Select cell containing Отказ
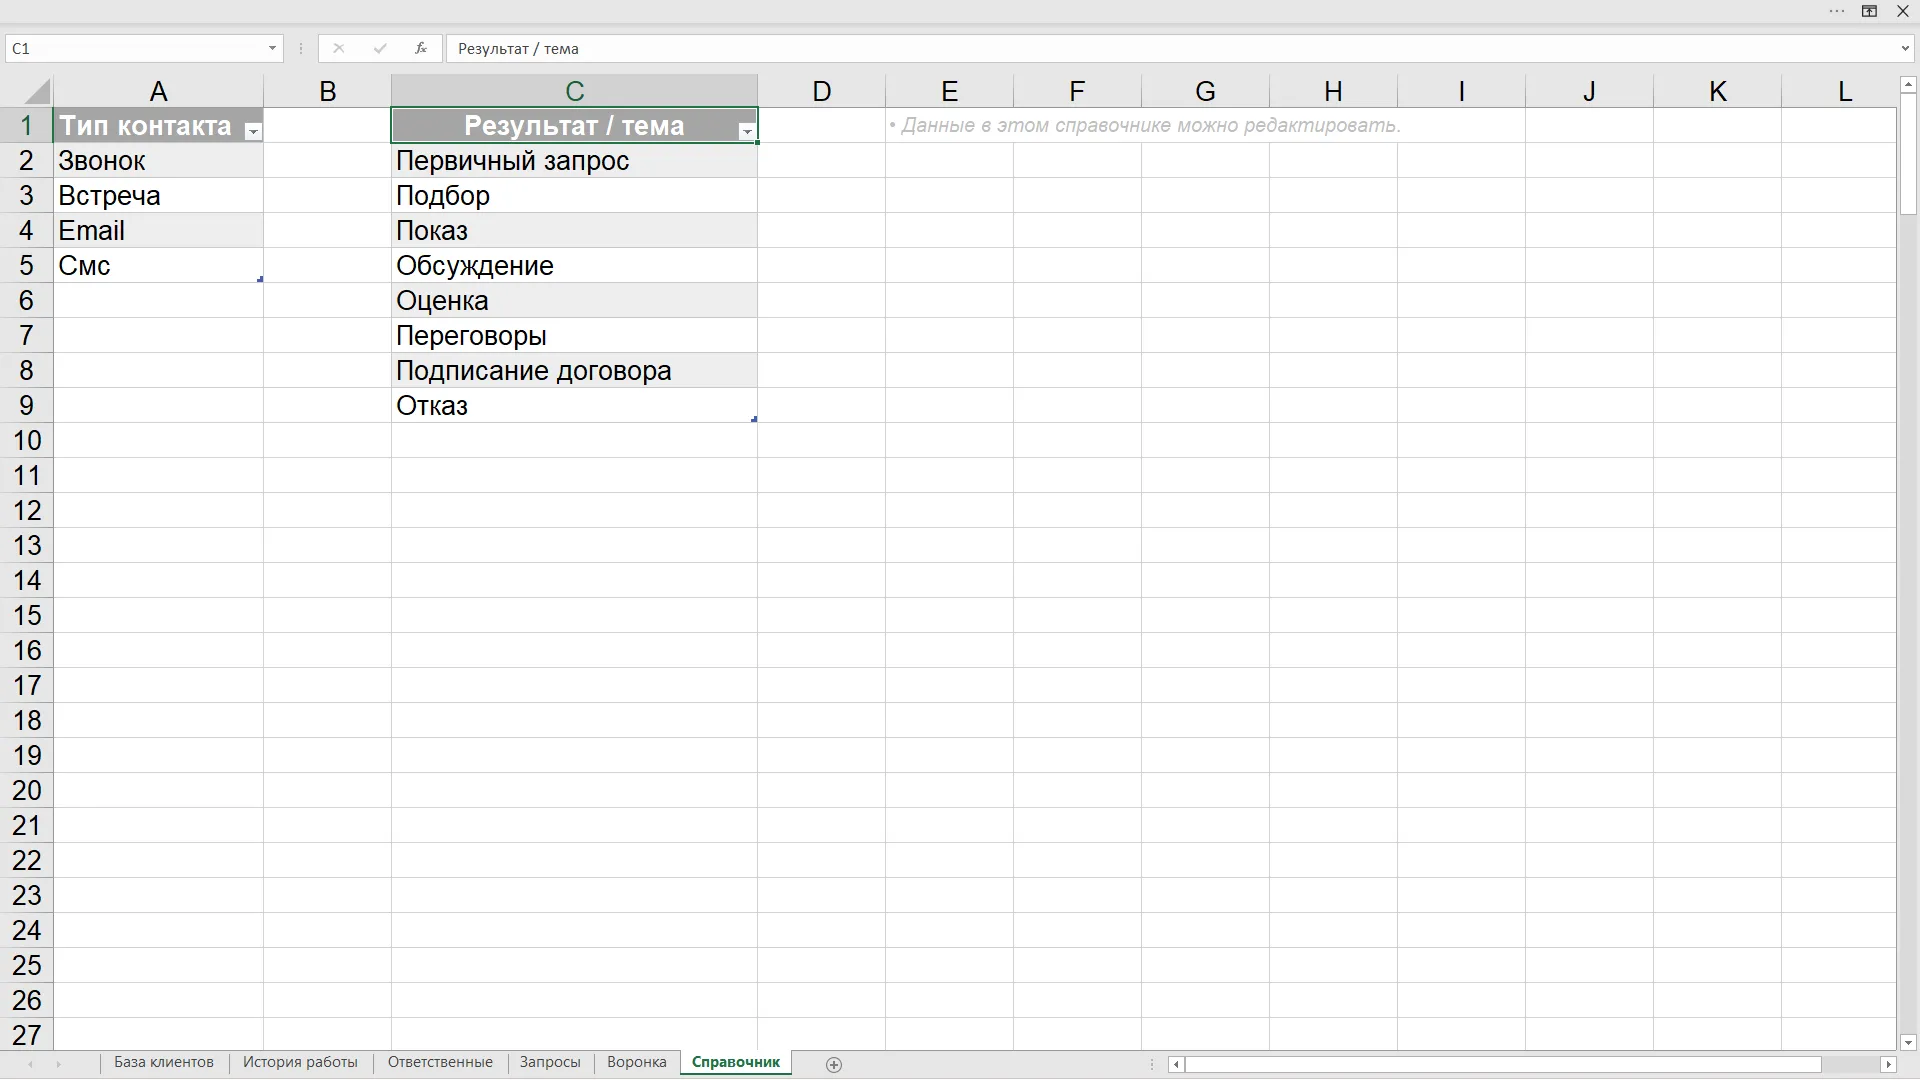 coord(574,405)
